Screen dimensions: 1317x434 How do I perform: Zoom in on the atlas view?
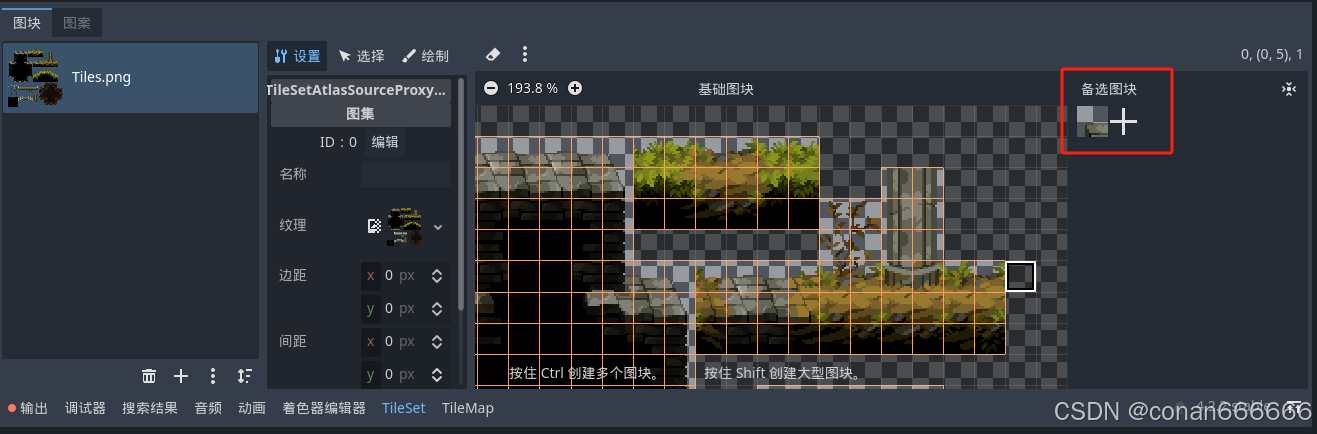[575, 88]
